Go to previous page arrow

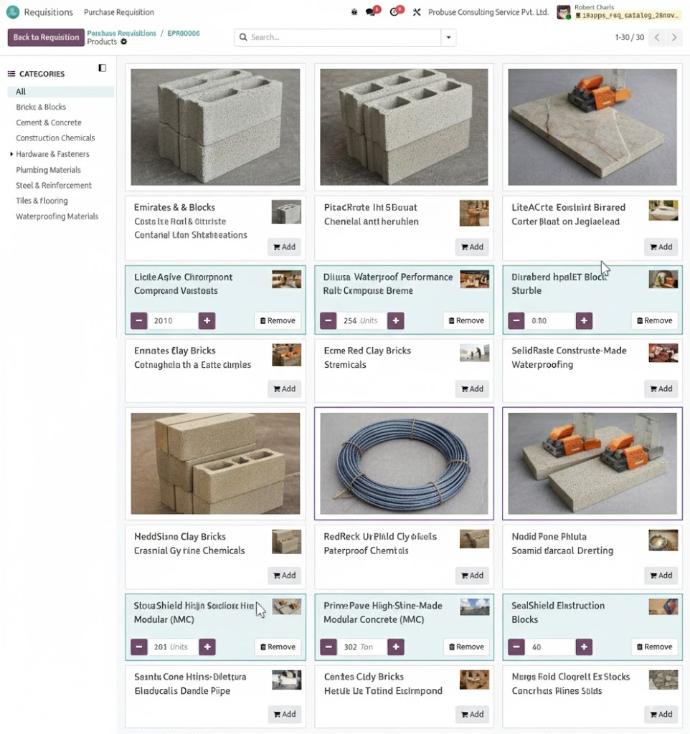(x=657, y=37)
